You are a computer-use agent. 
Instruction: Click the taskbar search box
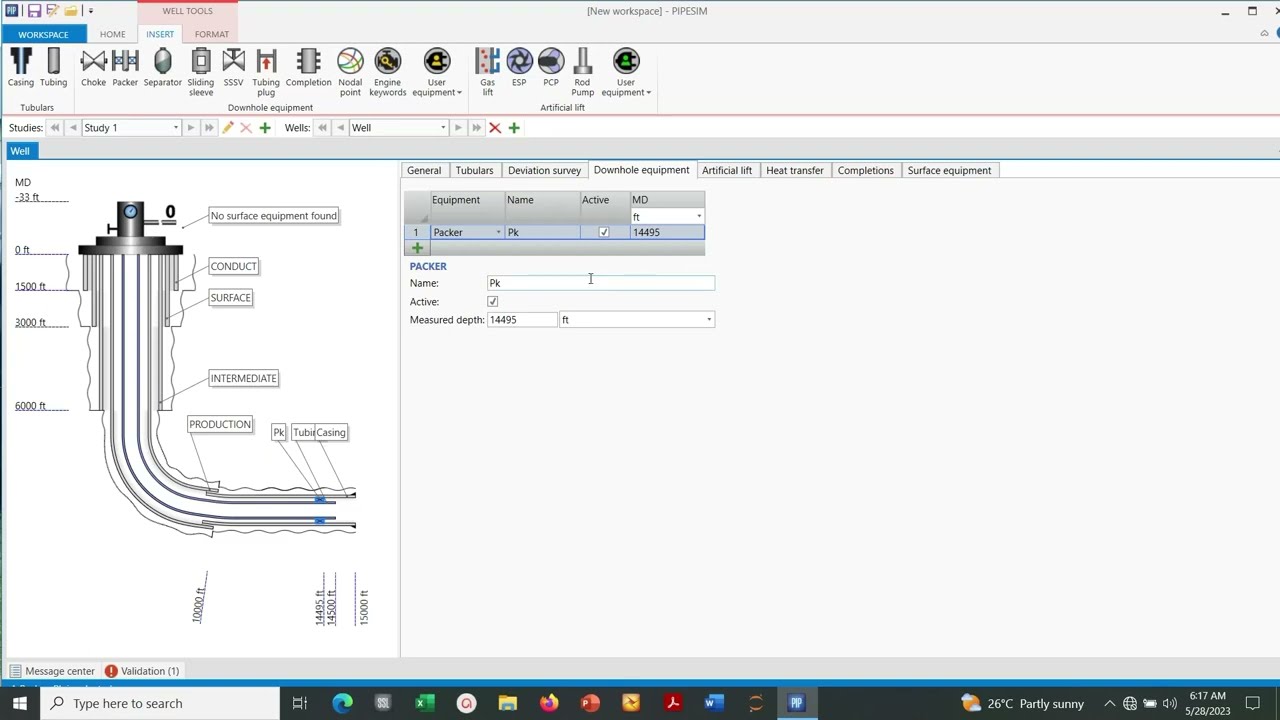[x=160, y=703]
